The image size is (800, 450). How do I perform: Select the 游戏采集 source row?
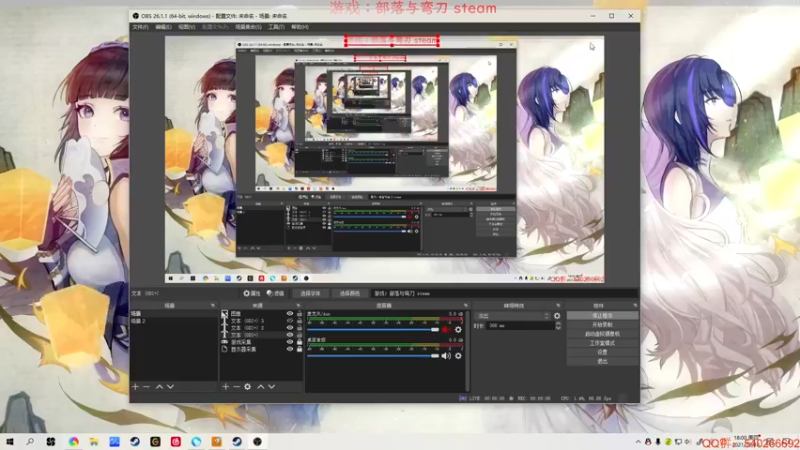(x=260, y=342)
